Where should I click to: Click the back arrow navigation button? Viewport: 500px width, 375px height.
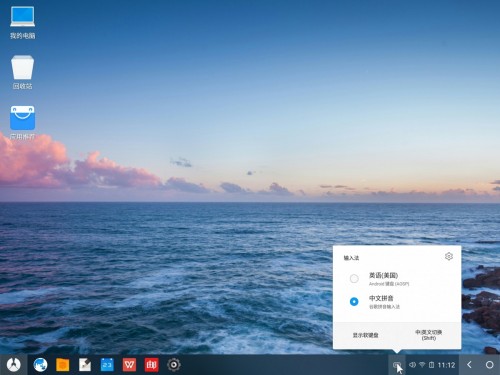click(469, 365)
